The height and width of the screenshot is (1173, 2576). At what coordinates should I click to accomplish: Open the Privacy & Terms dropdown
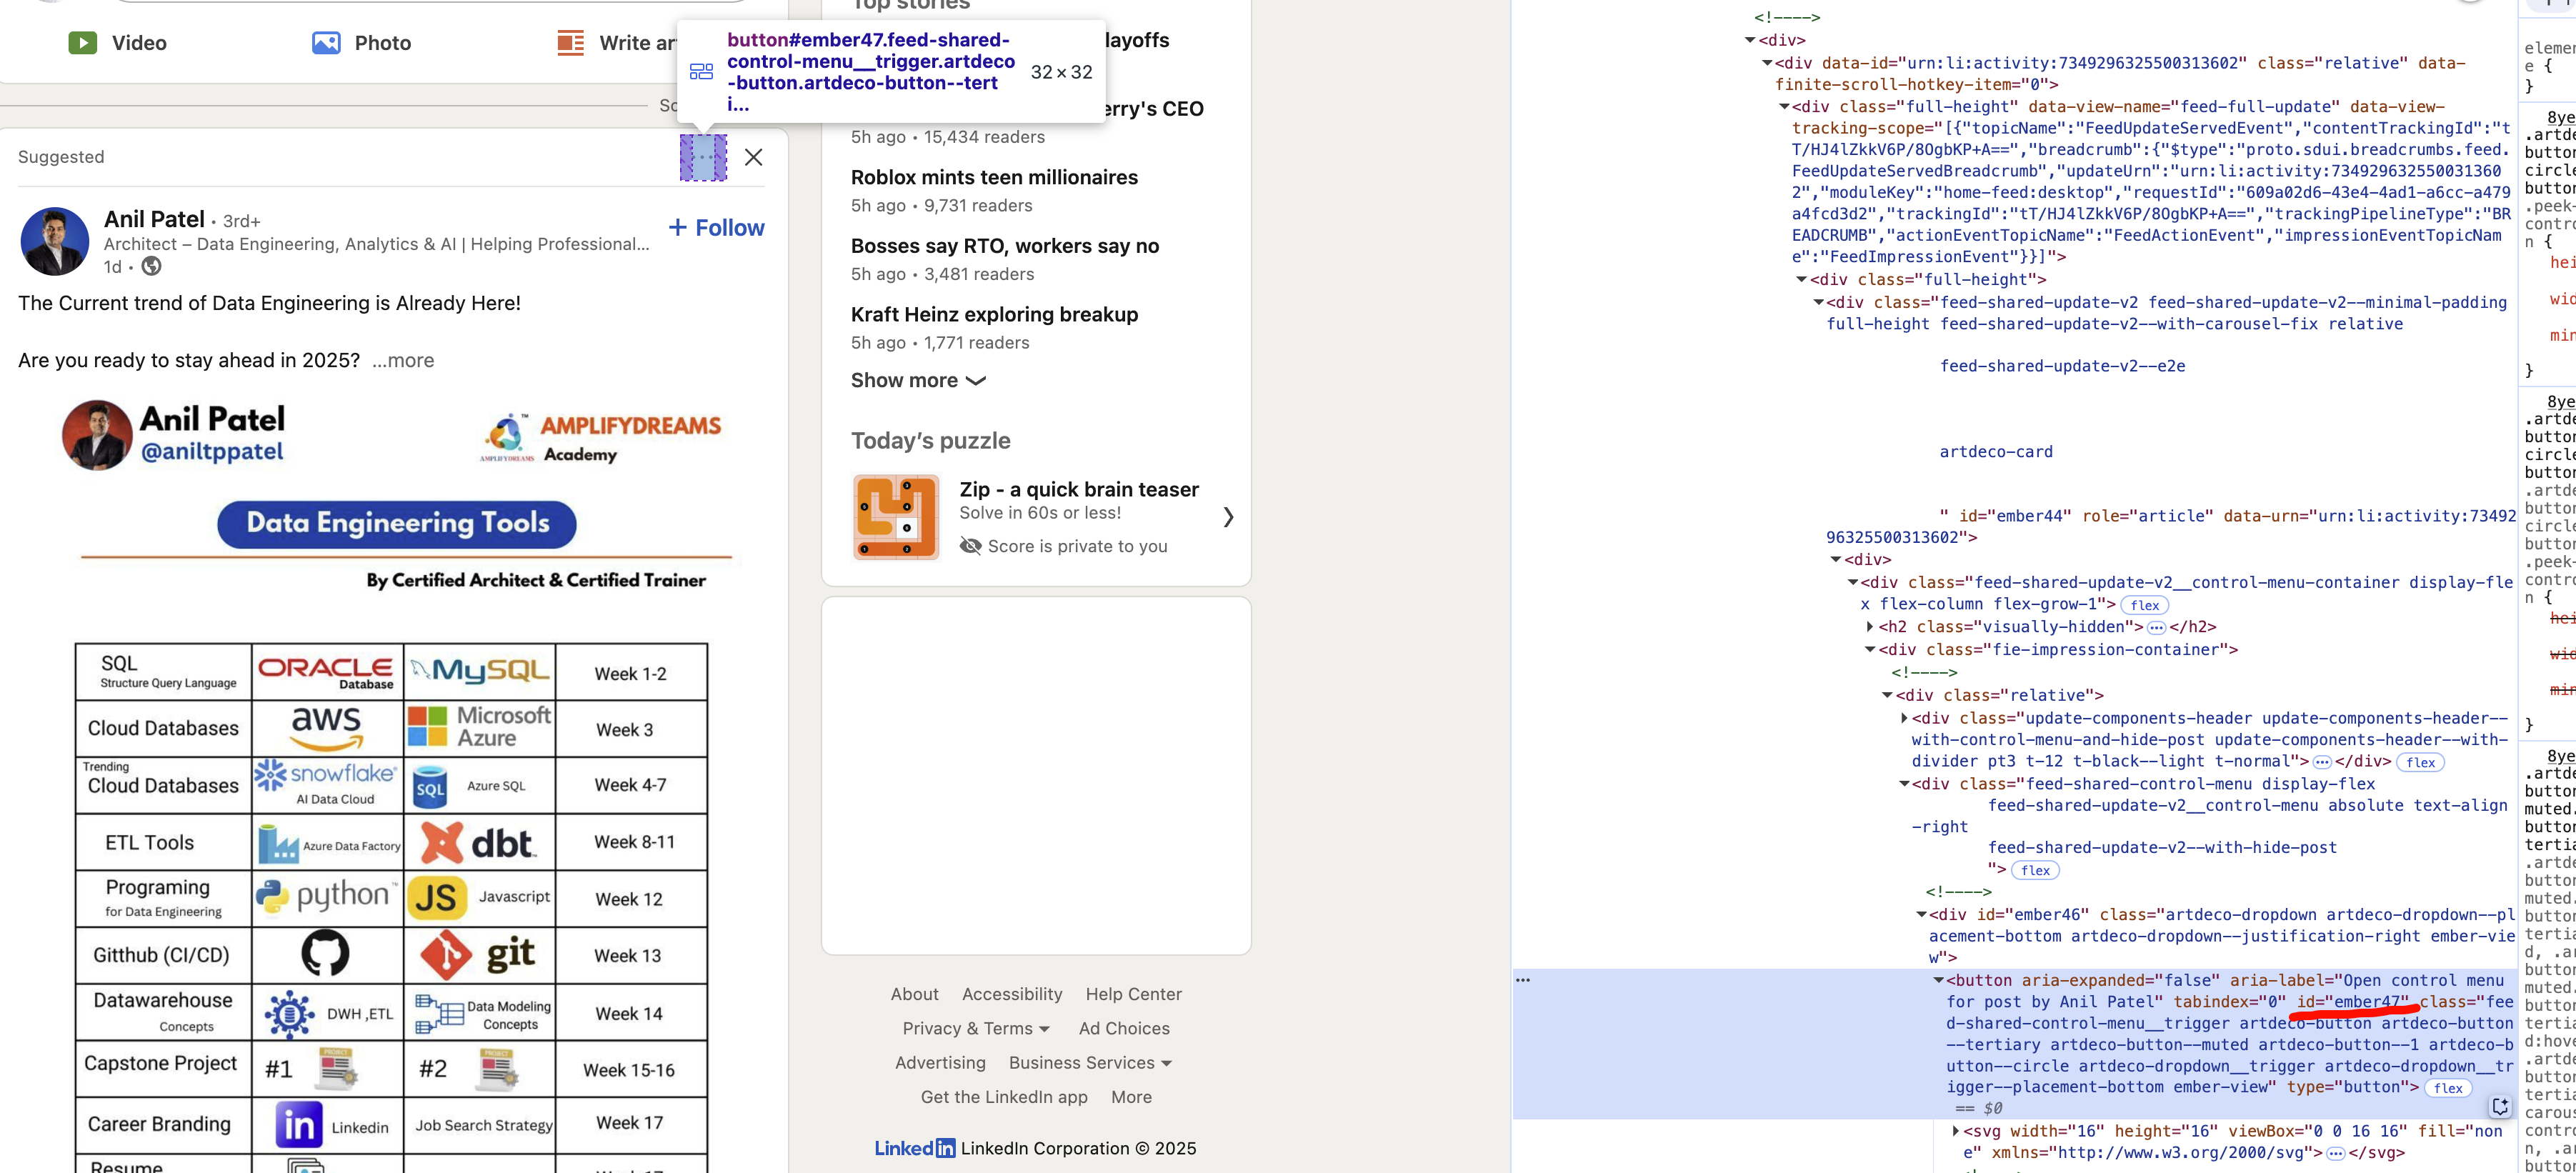(976, 1028)
